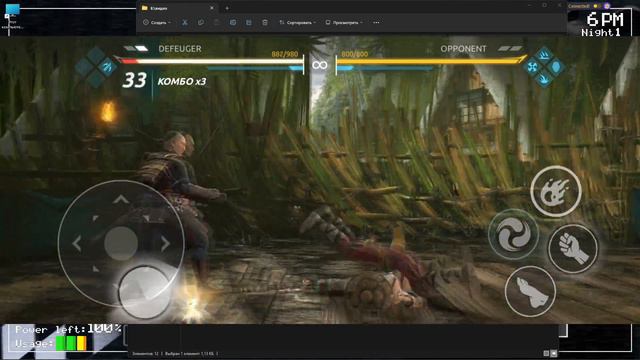640x360 pixels.
Task: Click the desktop computer icon
Action: pyautogui.click(x=13, y=9)
